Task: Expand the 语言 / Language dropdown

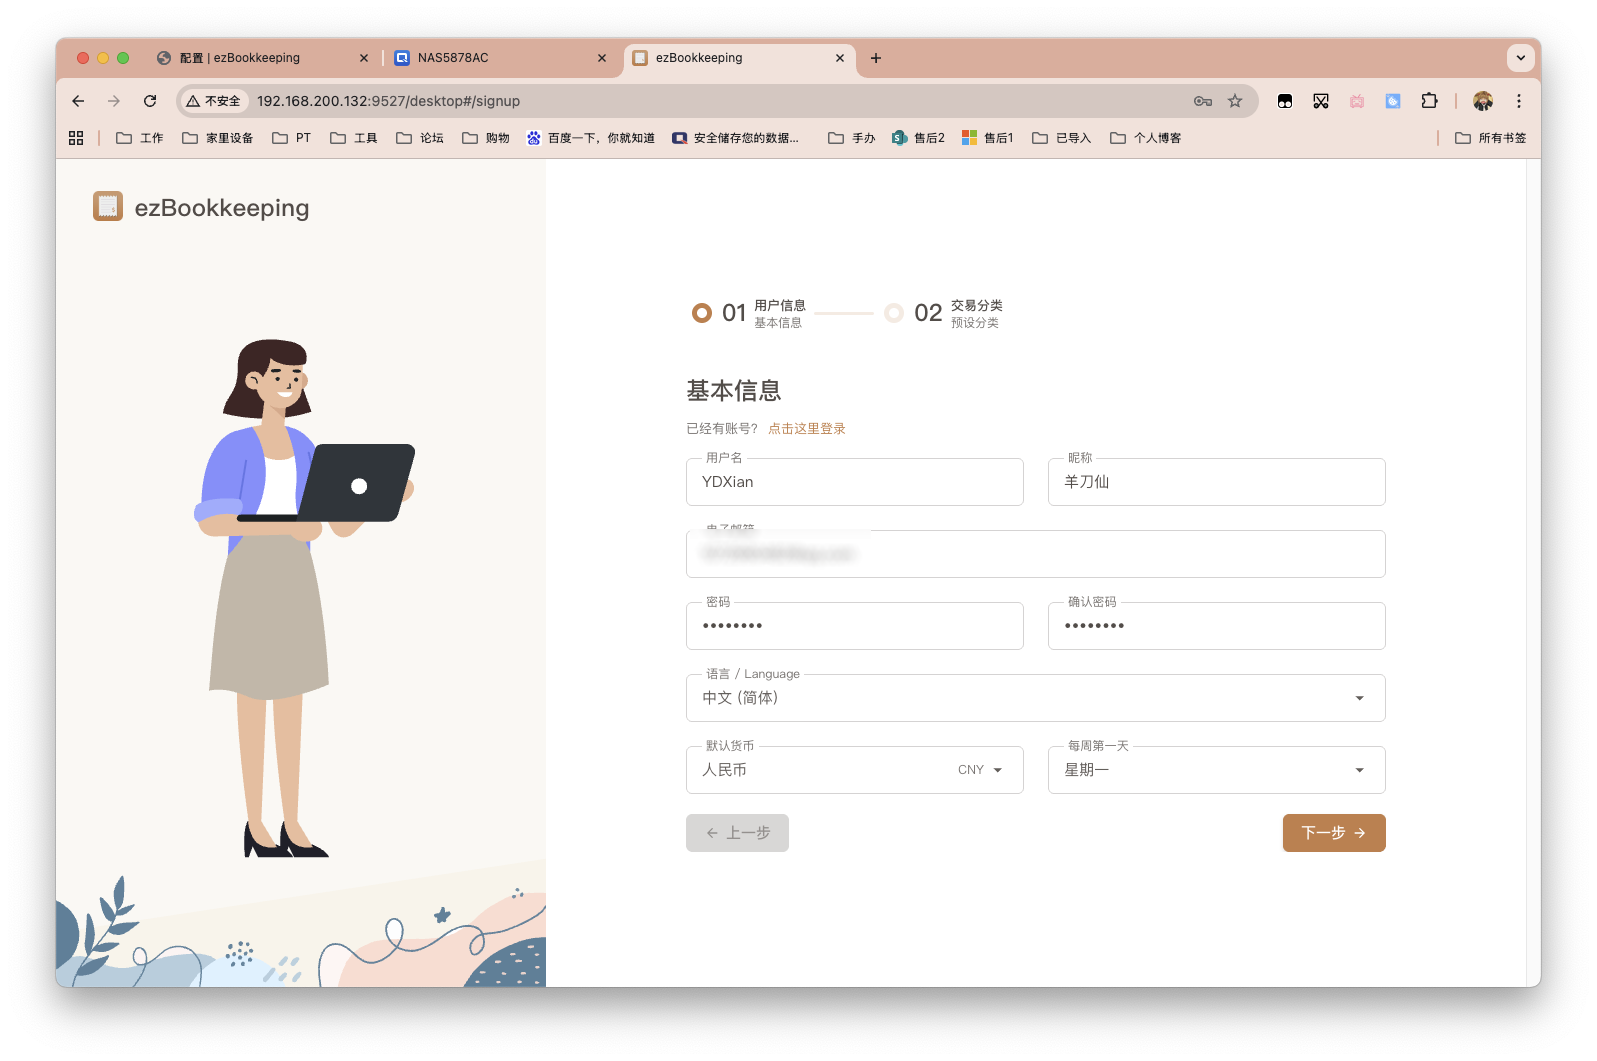Action: (x=1036, y=698)
